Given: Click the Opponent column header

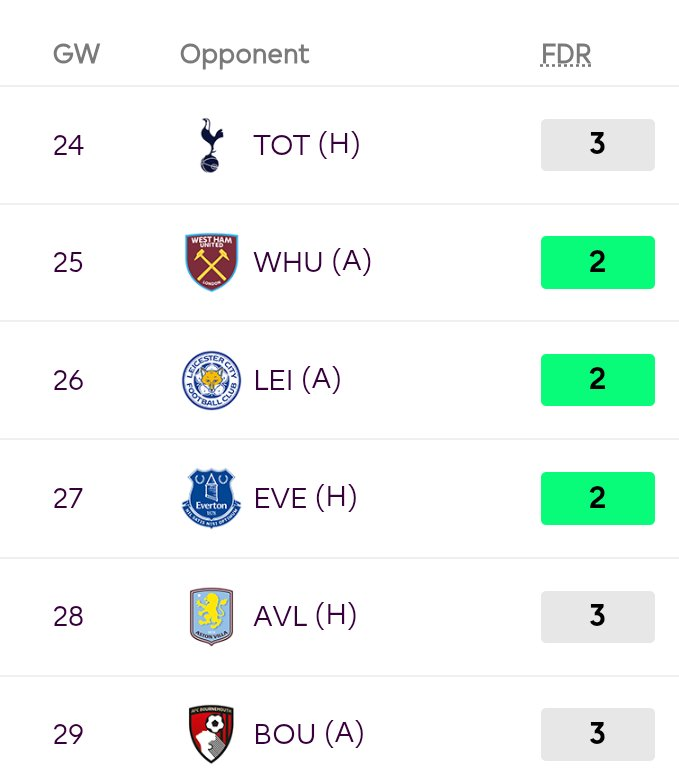Looking at the screenshot, I should pyautogui.click(x=245, y=55).
